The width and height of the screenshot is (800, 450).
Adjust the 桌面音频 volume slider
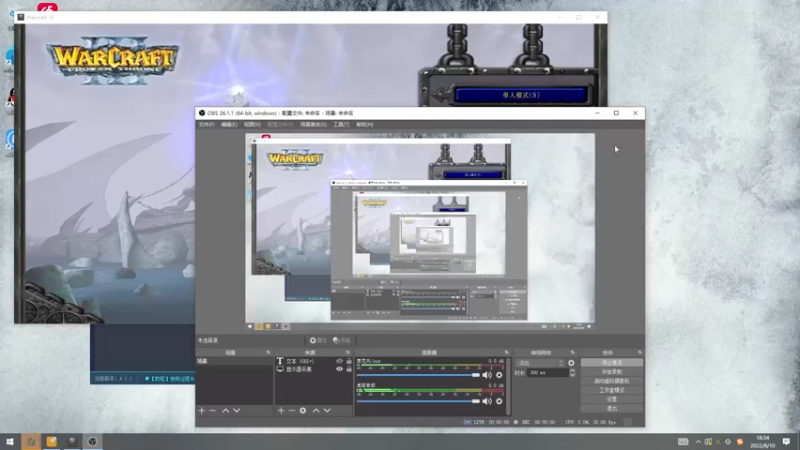coord(418,401)
